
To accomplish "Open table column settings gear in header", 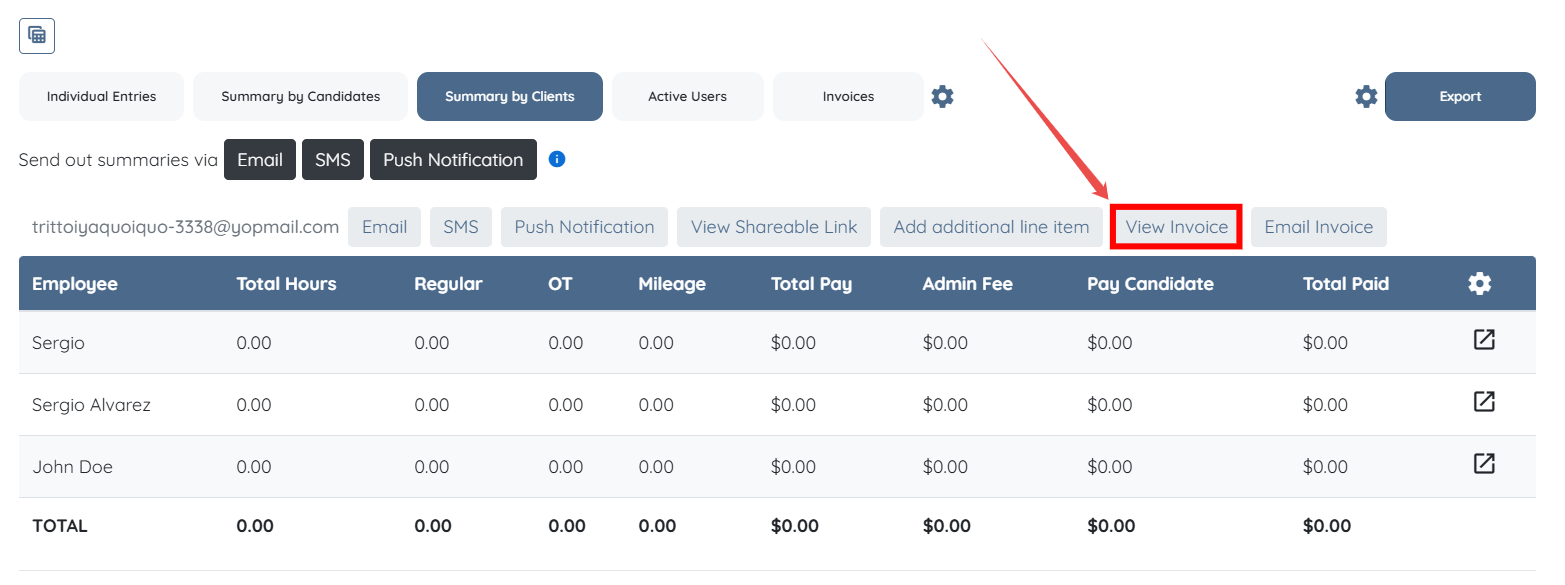I will click(x=1479, y=284).
